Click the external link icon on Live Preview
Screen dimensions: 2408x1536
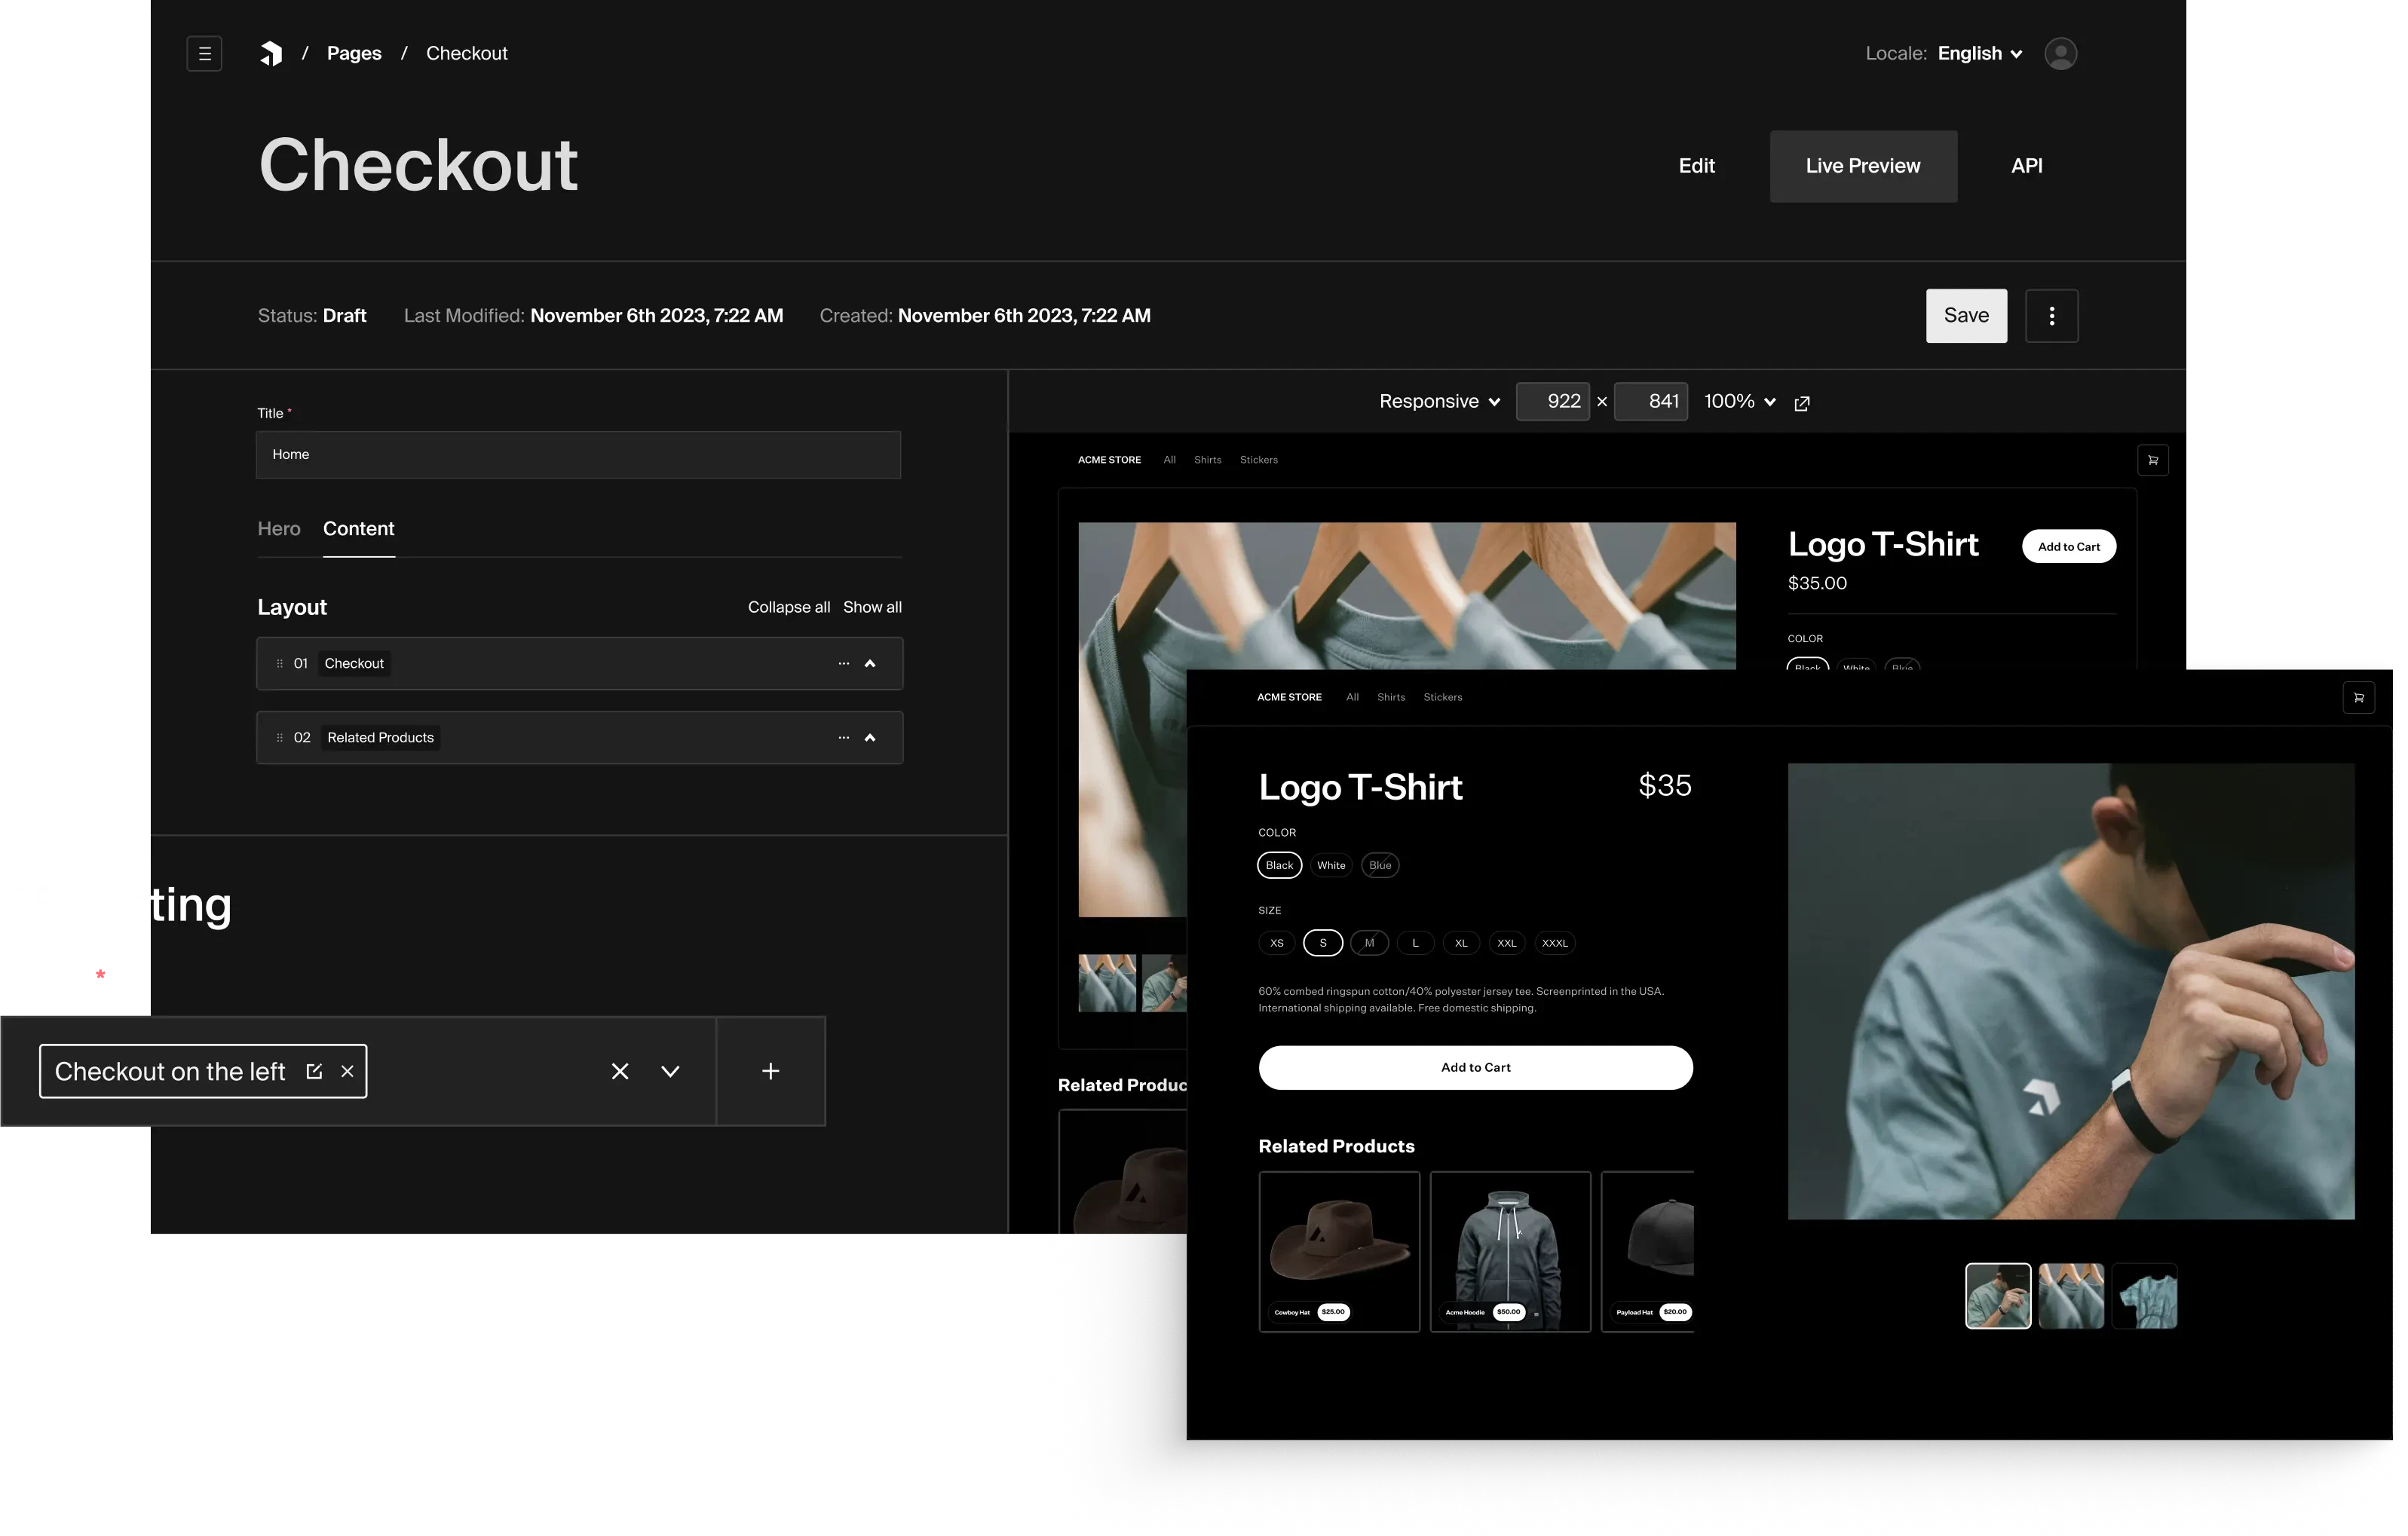[x=1803, y=402]
